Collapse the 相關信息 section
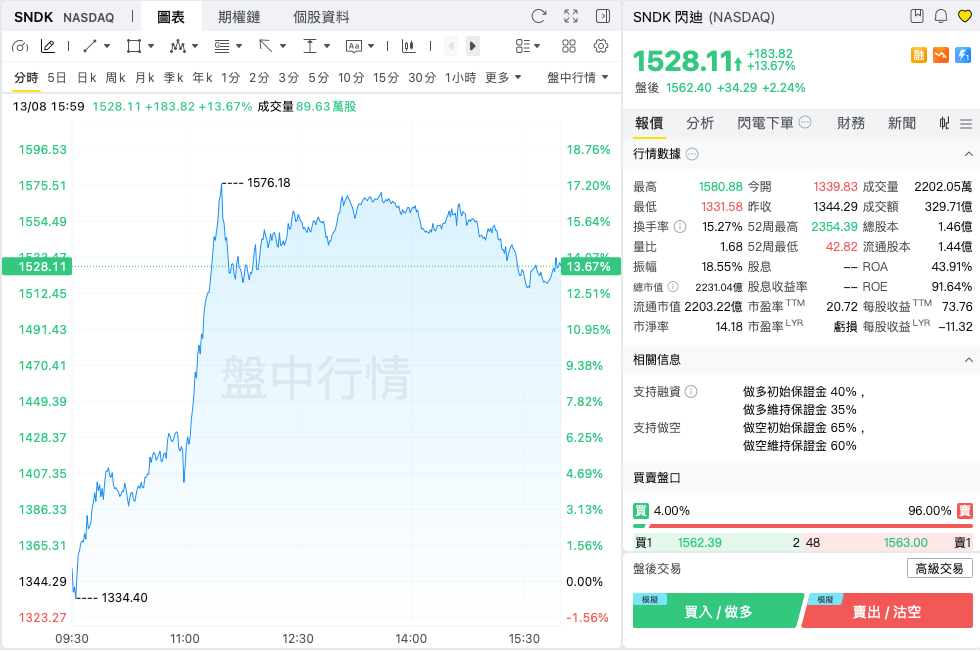This screenshot has width=980, height=651. tap(968, 360)
